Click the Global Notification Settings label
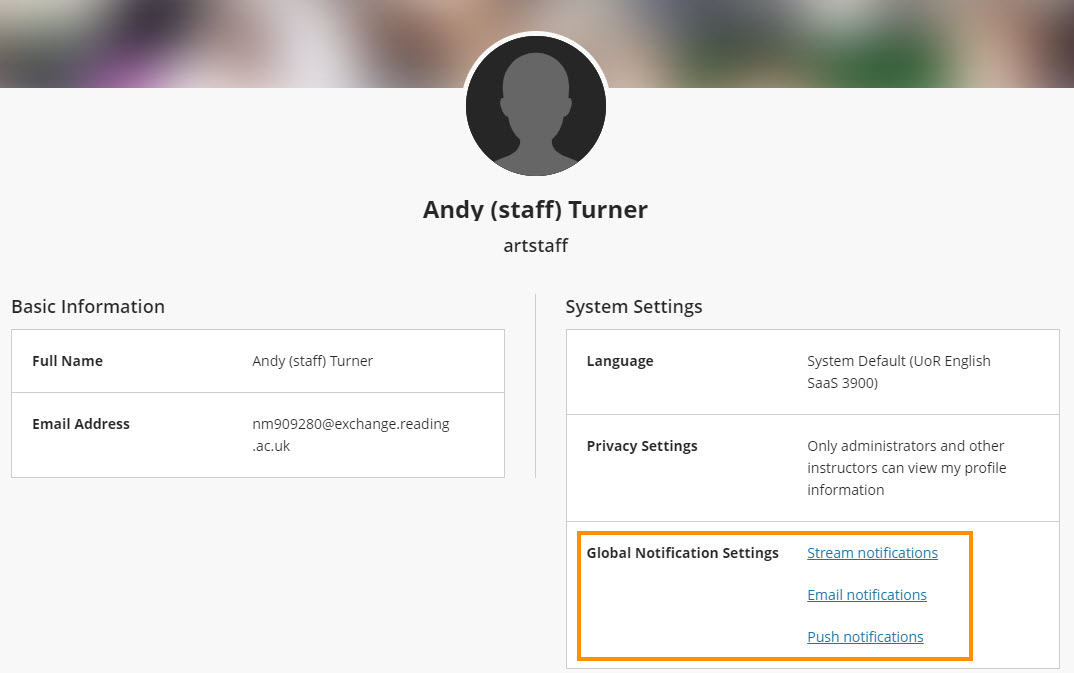Screen dimensions: 1074x673 click(x=682, y=553)
